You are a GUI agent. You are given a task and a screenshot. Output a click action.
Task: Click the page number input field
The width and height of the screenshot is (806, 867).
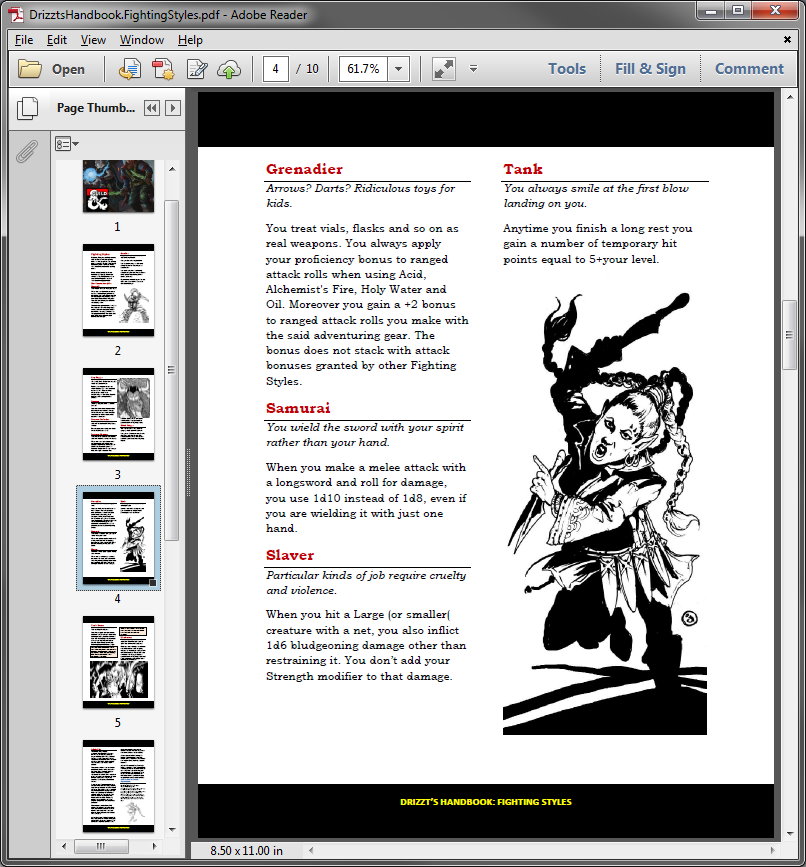pyautogui.click(x=275, y=69)
